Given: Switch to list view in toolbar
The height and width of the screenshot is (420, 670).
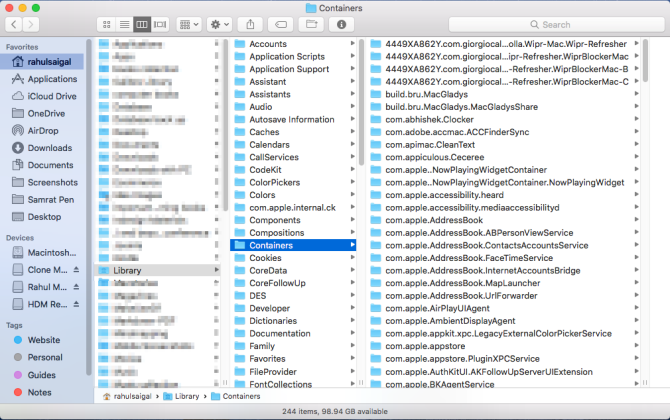Looking at the screenshot, I should [124, 24].
